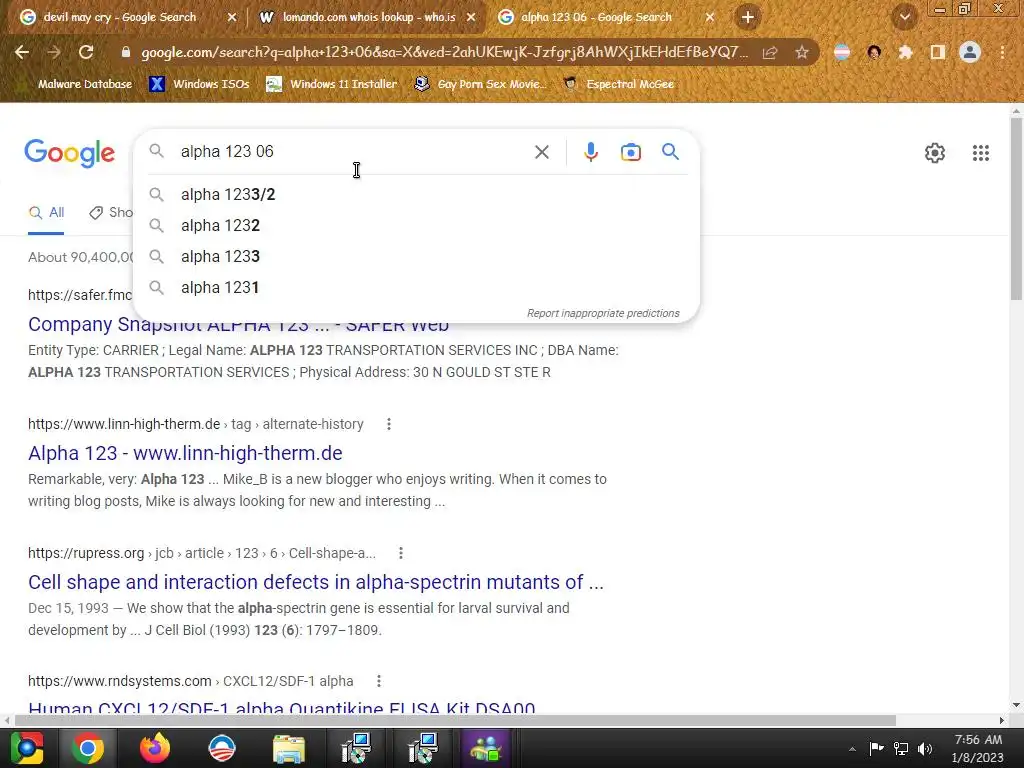Open the Windows ISOs bookmark
The image size is (1024, 768).
pyautogui.click(x=199, y=84)
